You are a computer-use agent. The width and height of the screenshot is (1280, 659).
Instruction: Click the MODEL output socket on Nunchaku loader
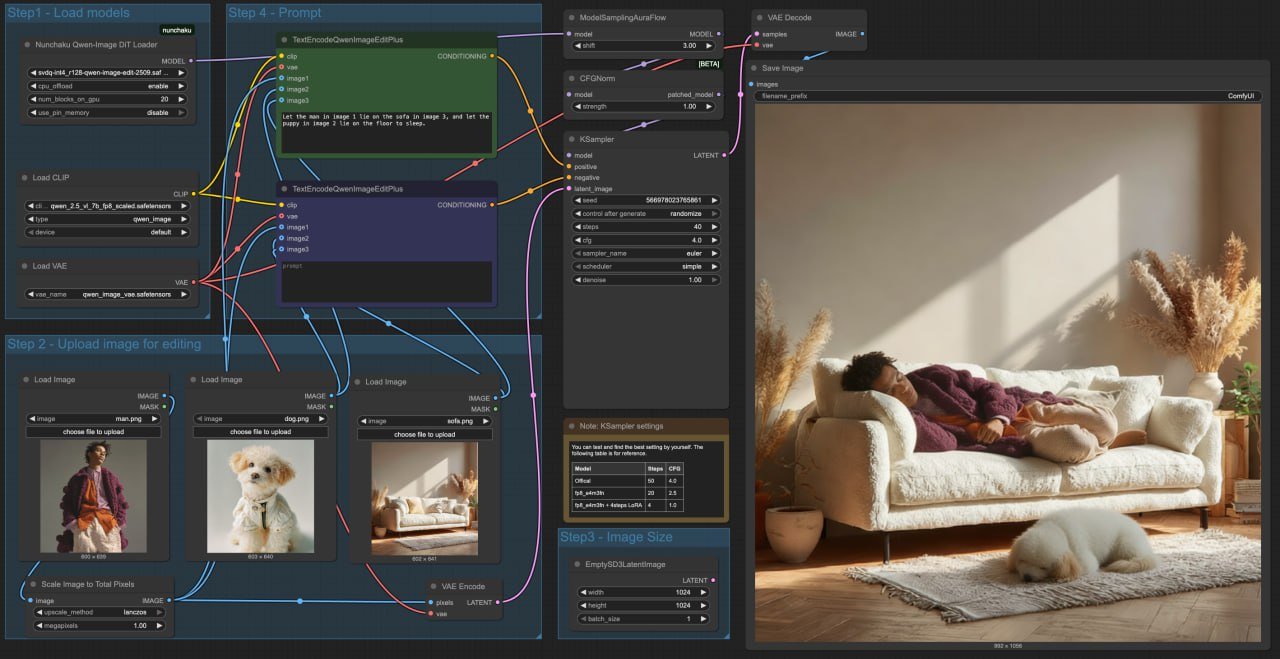coord(191,60)
